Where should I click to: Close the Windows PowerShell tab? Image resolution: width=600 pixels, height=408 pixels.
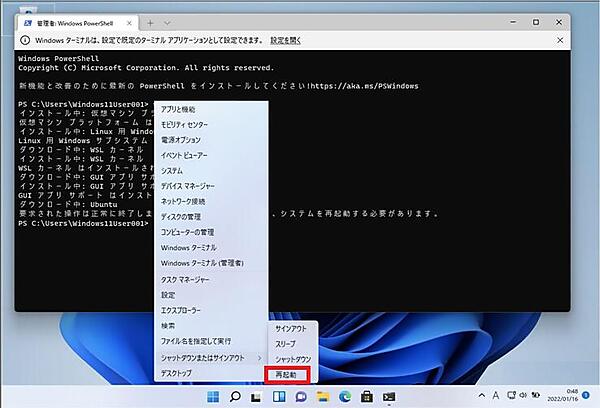[129, 23]
